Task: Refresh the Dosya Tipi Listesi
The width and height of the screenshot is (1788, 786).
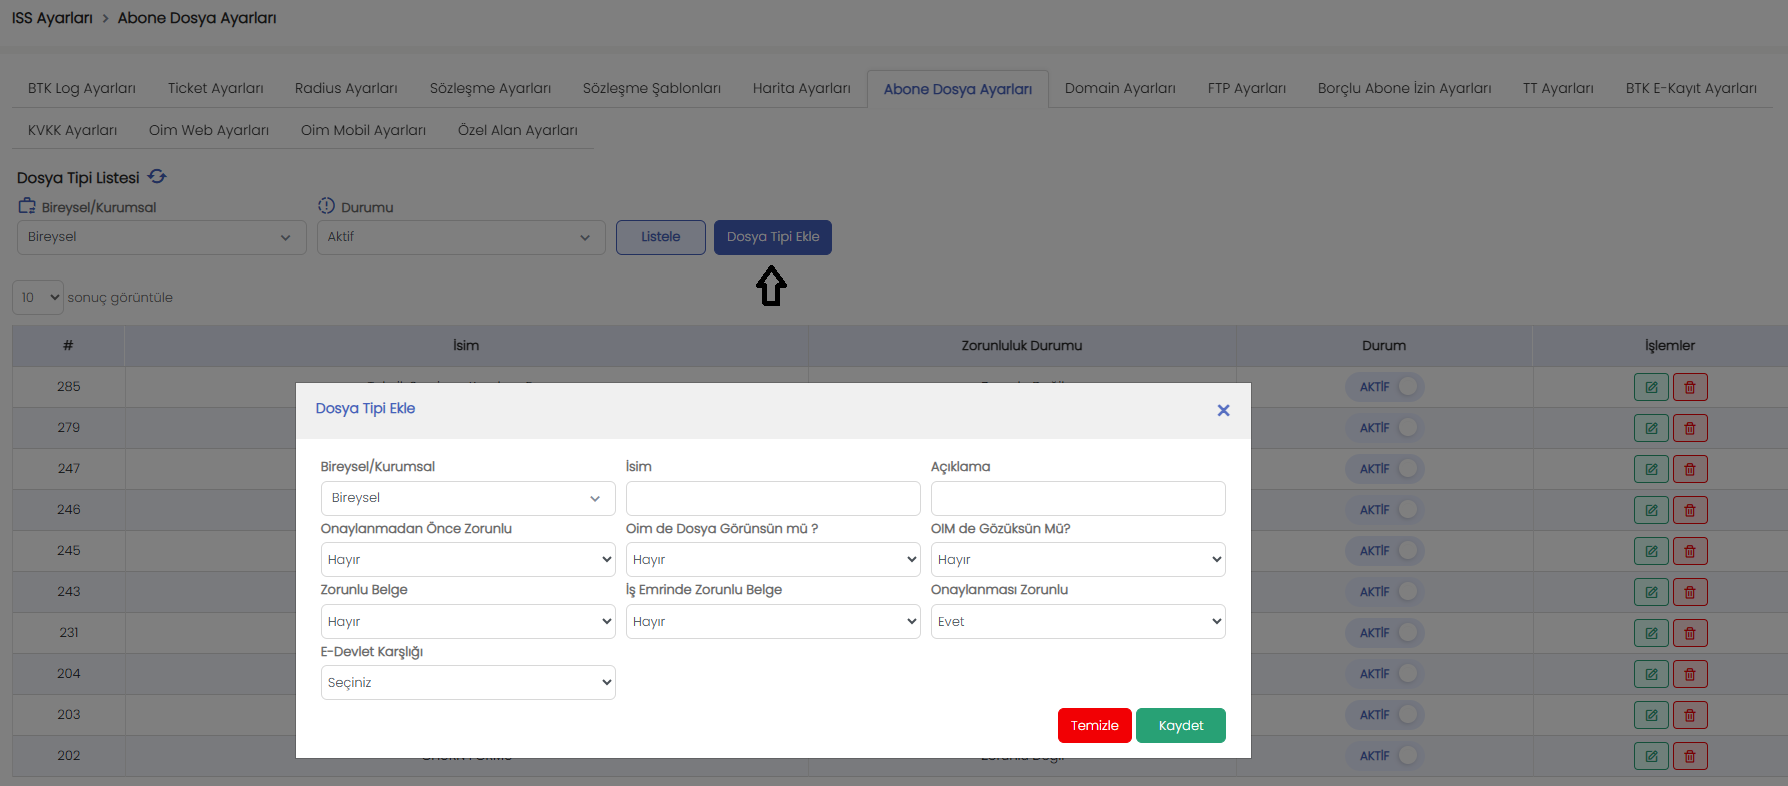Action: point(157,177)
